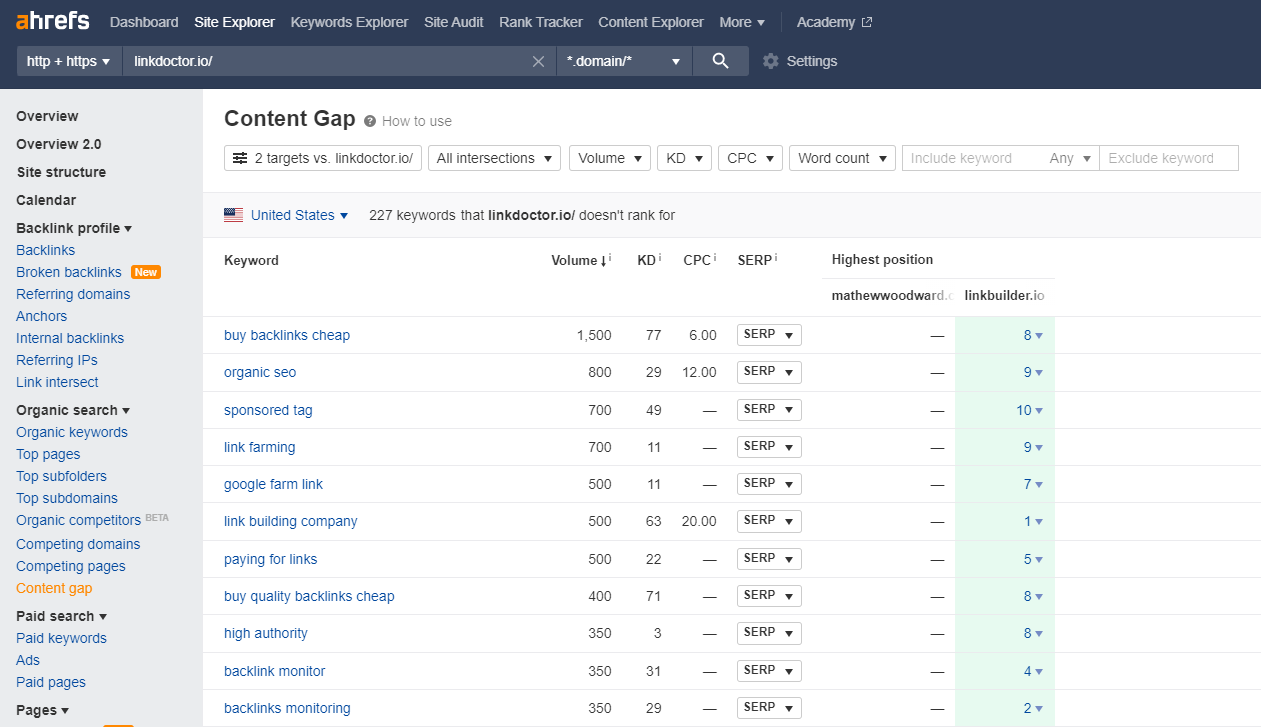Open Rank Tracker
1261x727 pixels.
[541, 22]
